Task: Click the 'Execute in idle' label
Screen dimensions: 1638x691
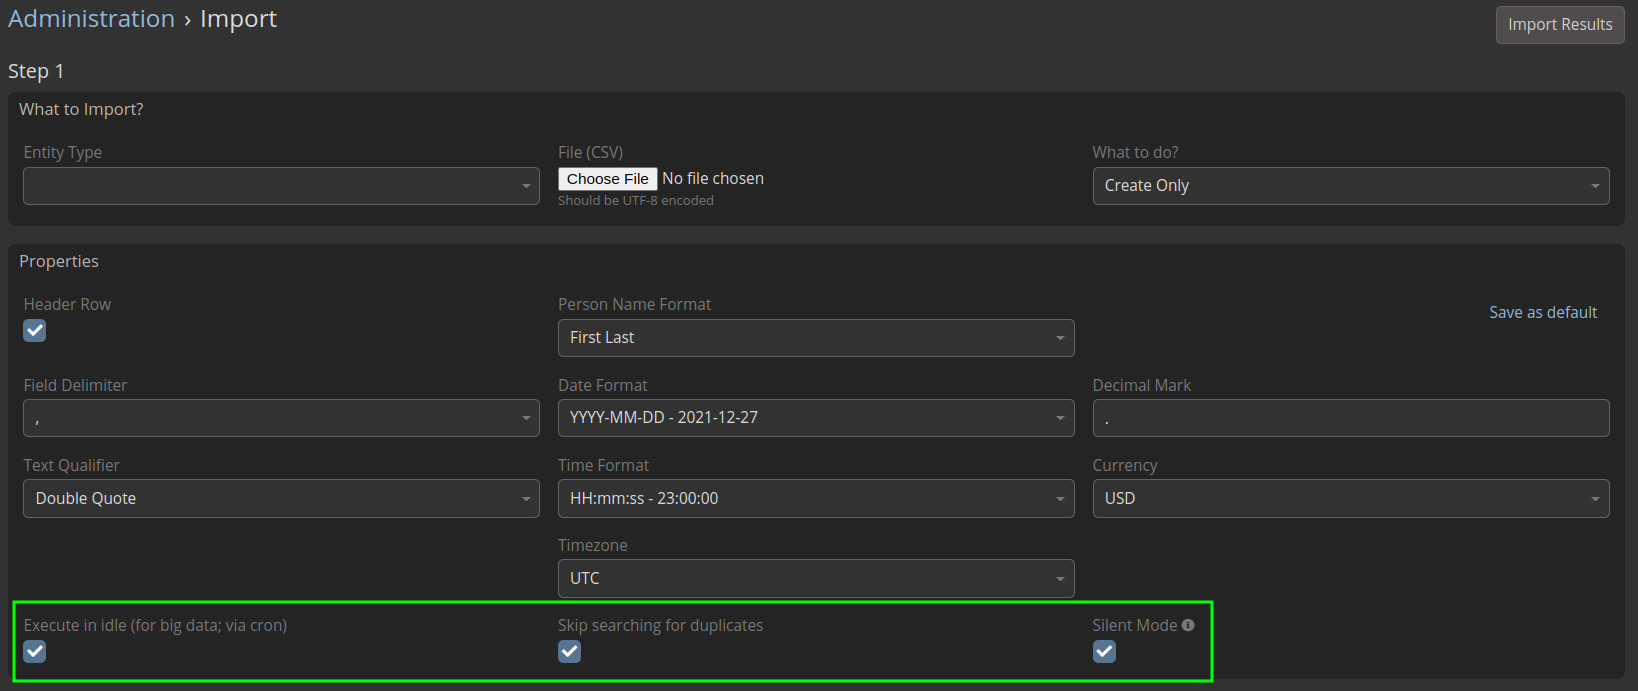Action: click(x=155, y=625)
